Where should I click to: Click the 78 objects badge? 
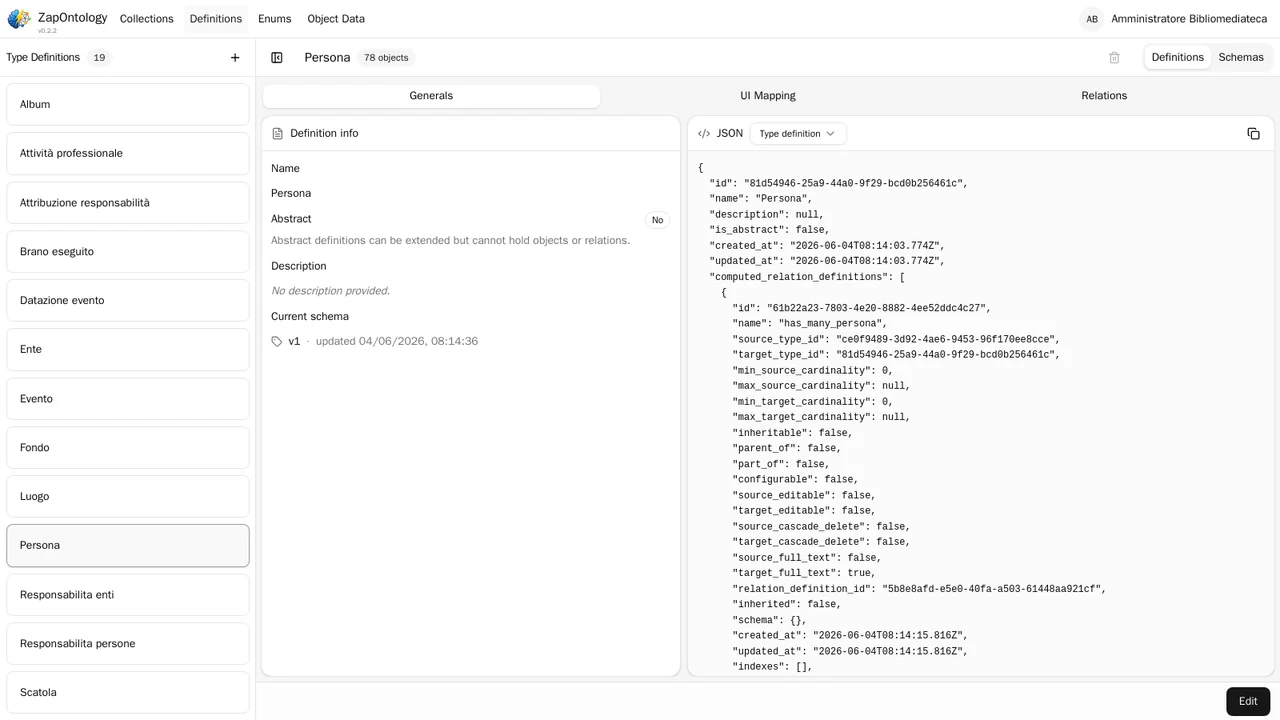point(386,58)
